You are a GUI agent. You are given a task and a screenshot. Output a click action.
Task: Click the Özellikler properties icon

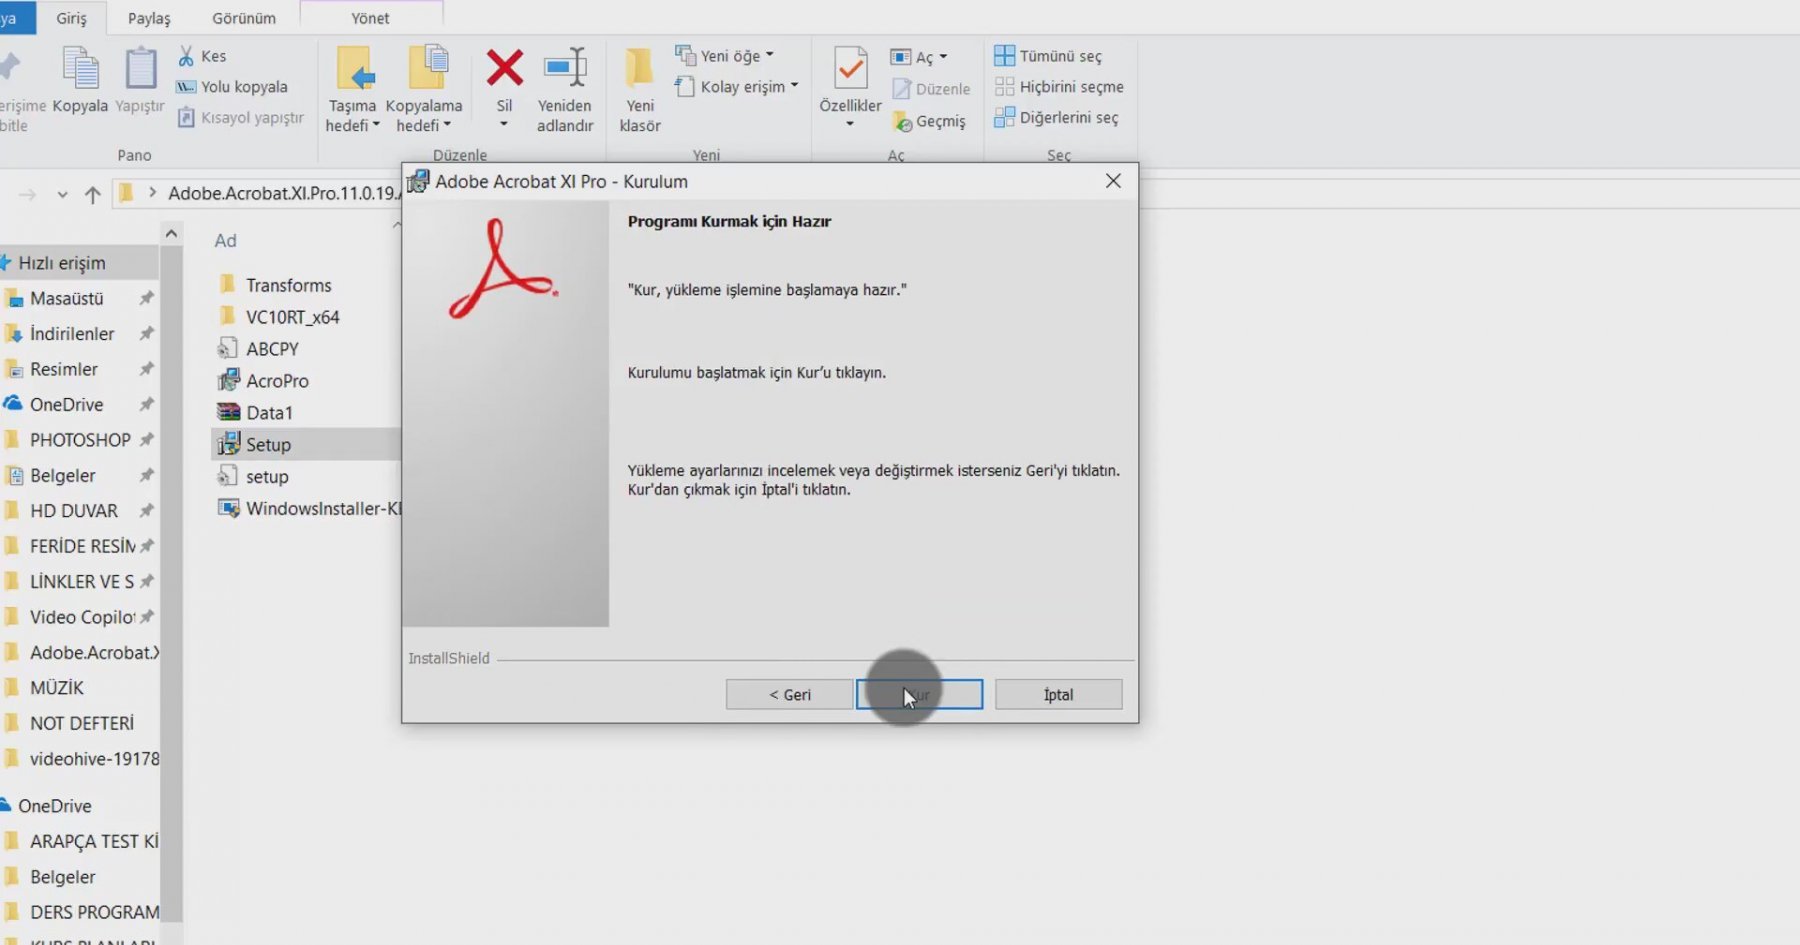coord(851,68)
